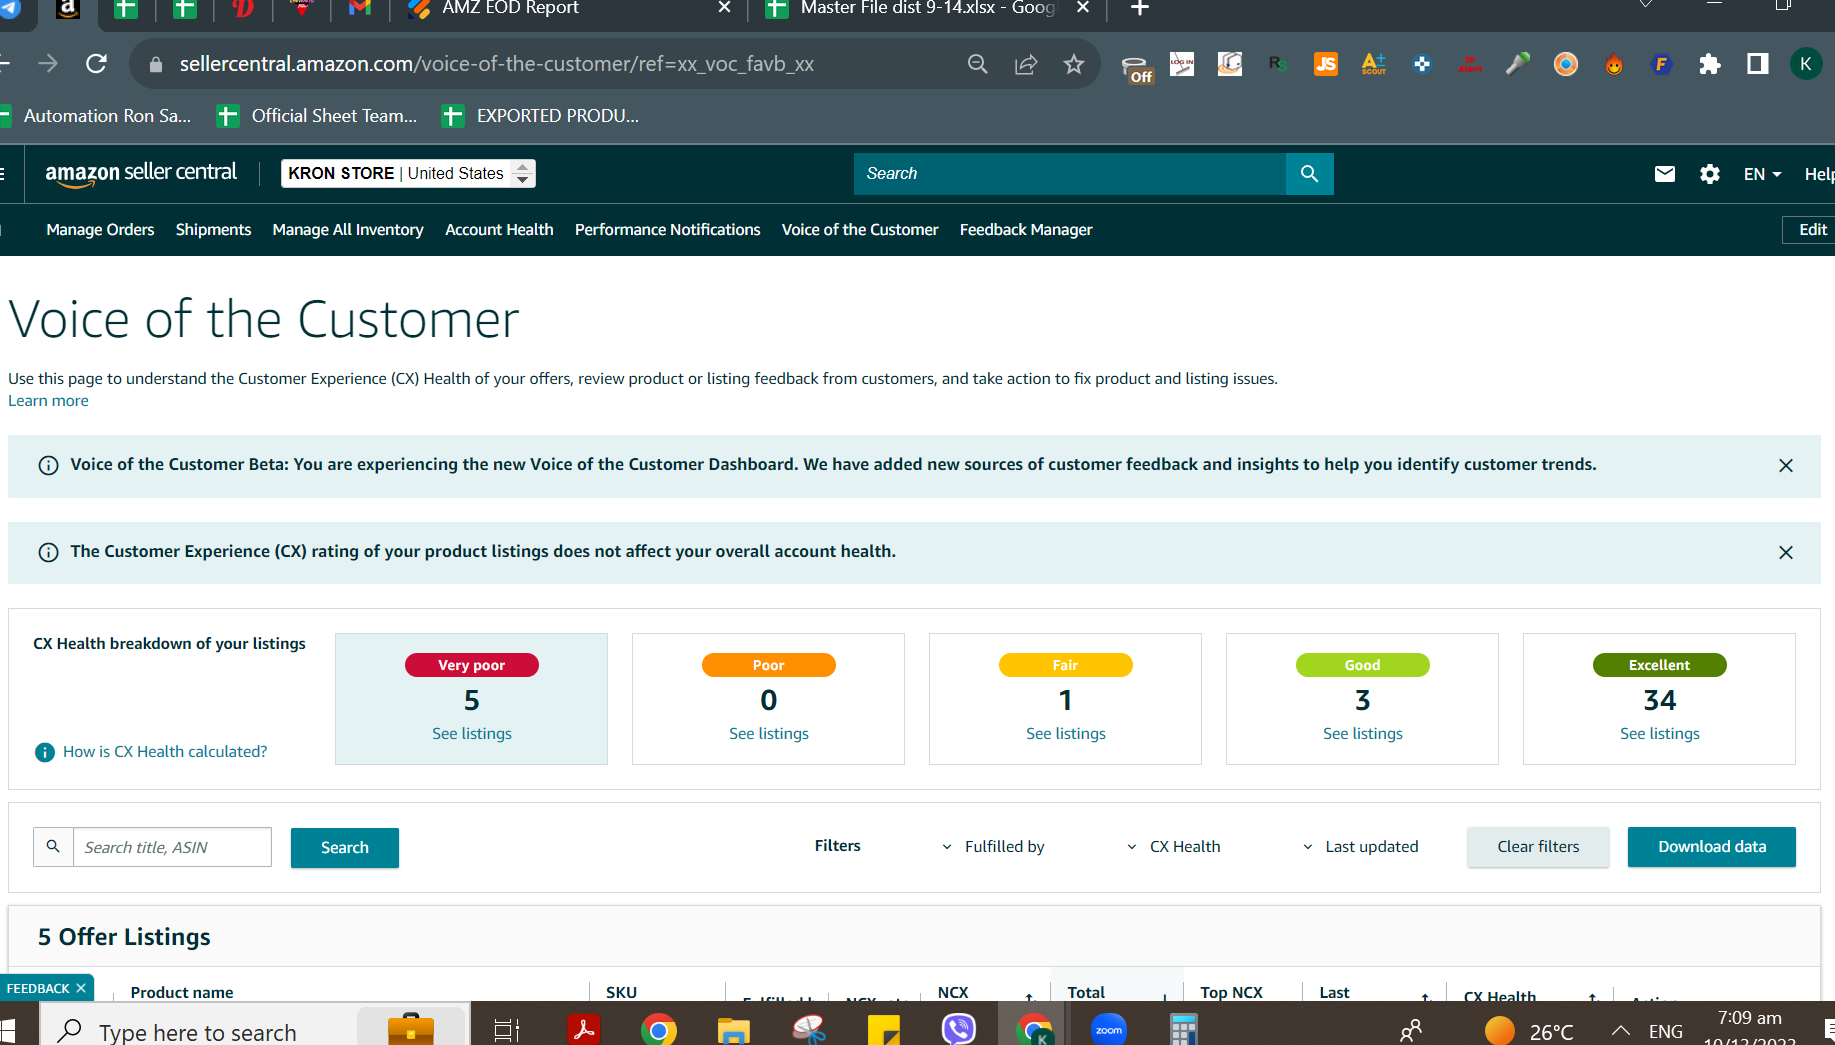Switch to the Master File dist 9-14.xlsx tab

click(x=927, y=9)
